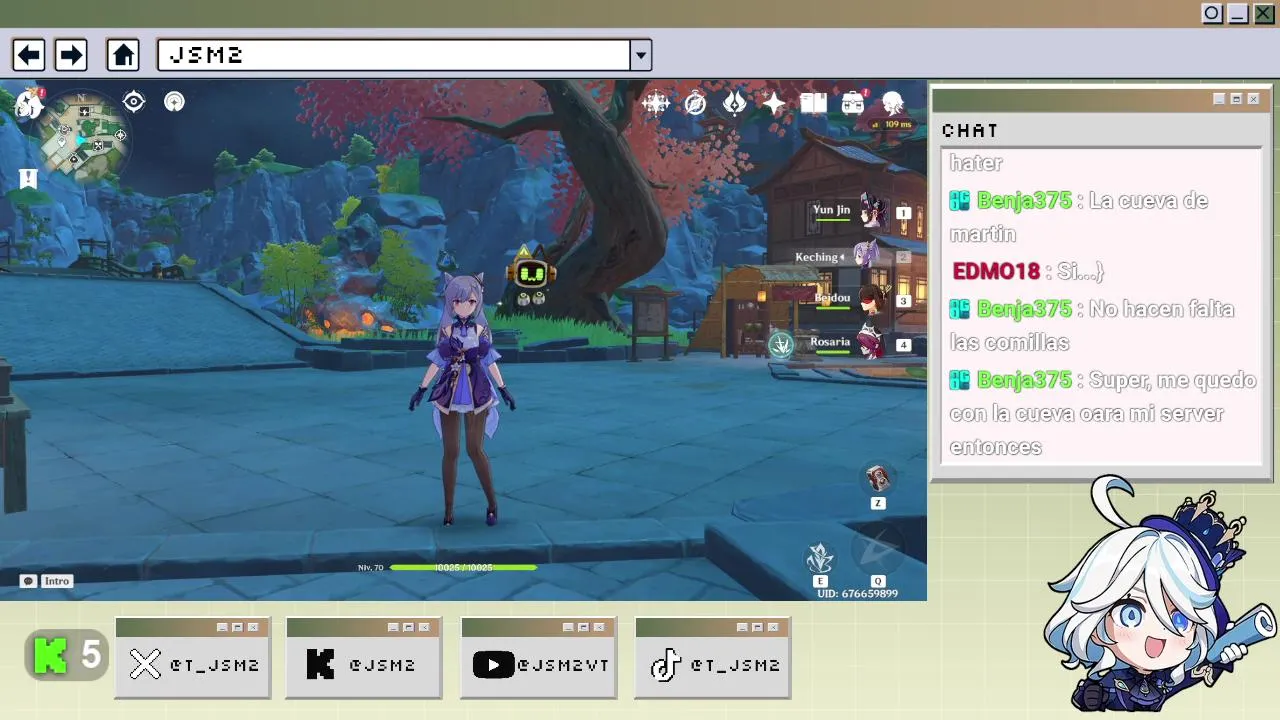Expand the address bar dropdown arrow
Viewport: 1280px width, 720px height.
coord(641,55)
